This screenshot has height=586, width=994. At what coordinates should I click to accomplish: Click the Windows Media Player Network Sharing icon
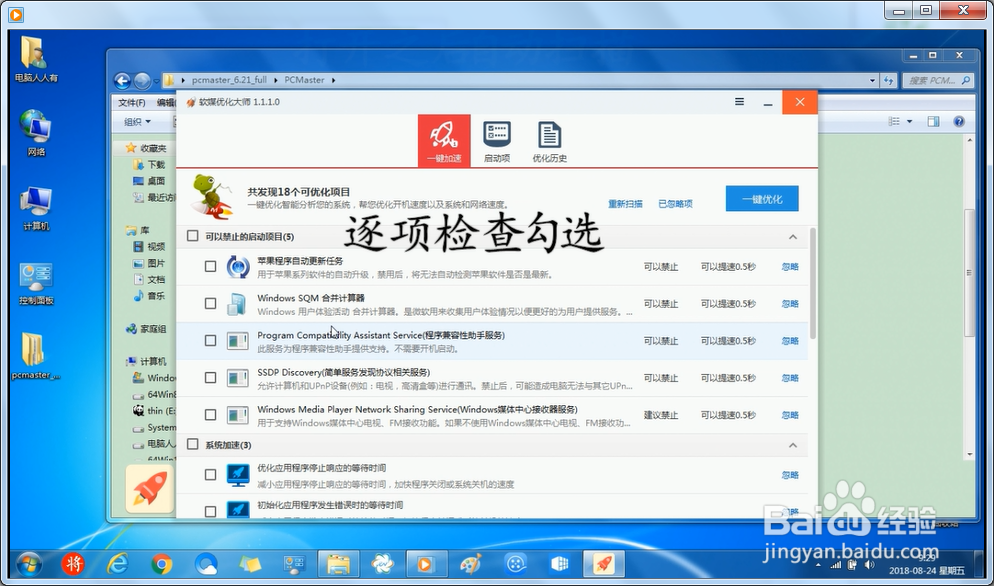238,415
